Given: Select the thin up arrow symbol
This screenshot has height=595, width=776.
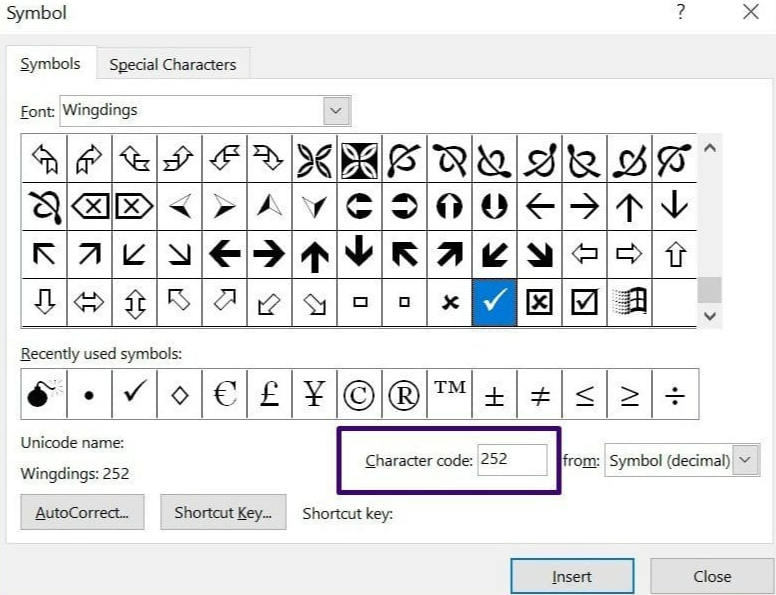Looking at the screenshot, I should (x=629, y=206).
